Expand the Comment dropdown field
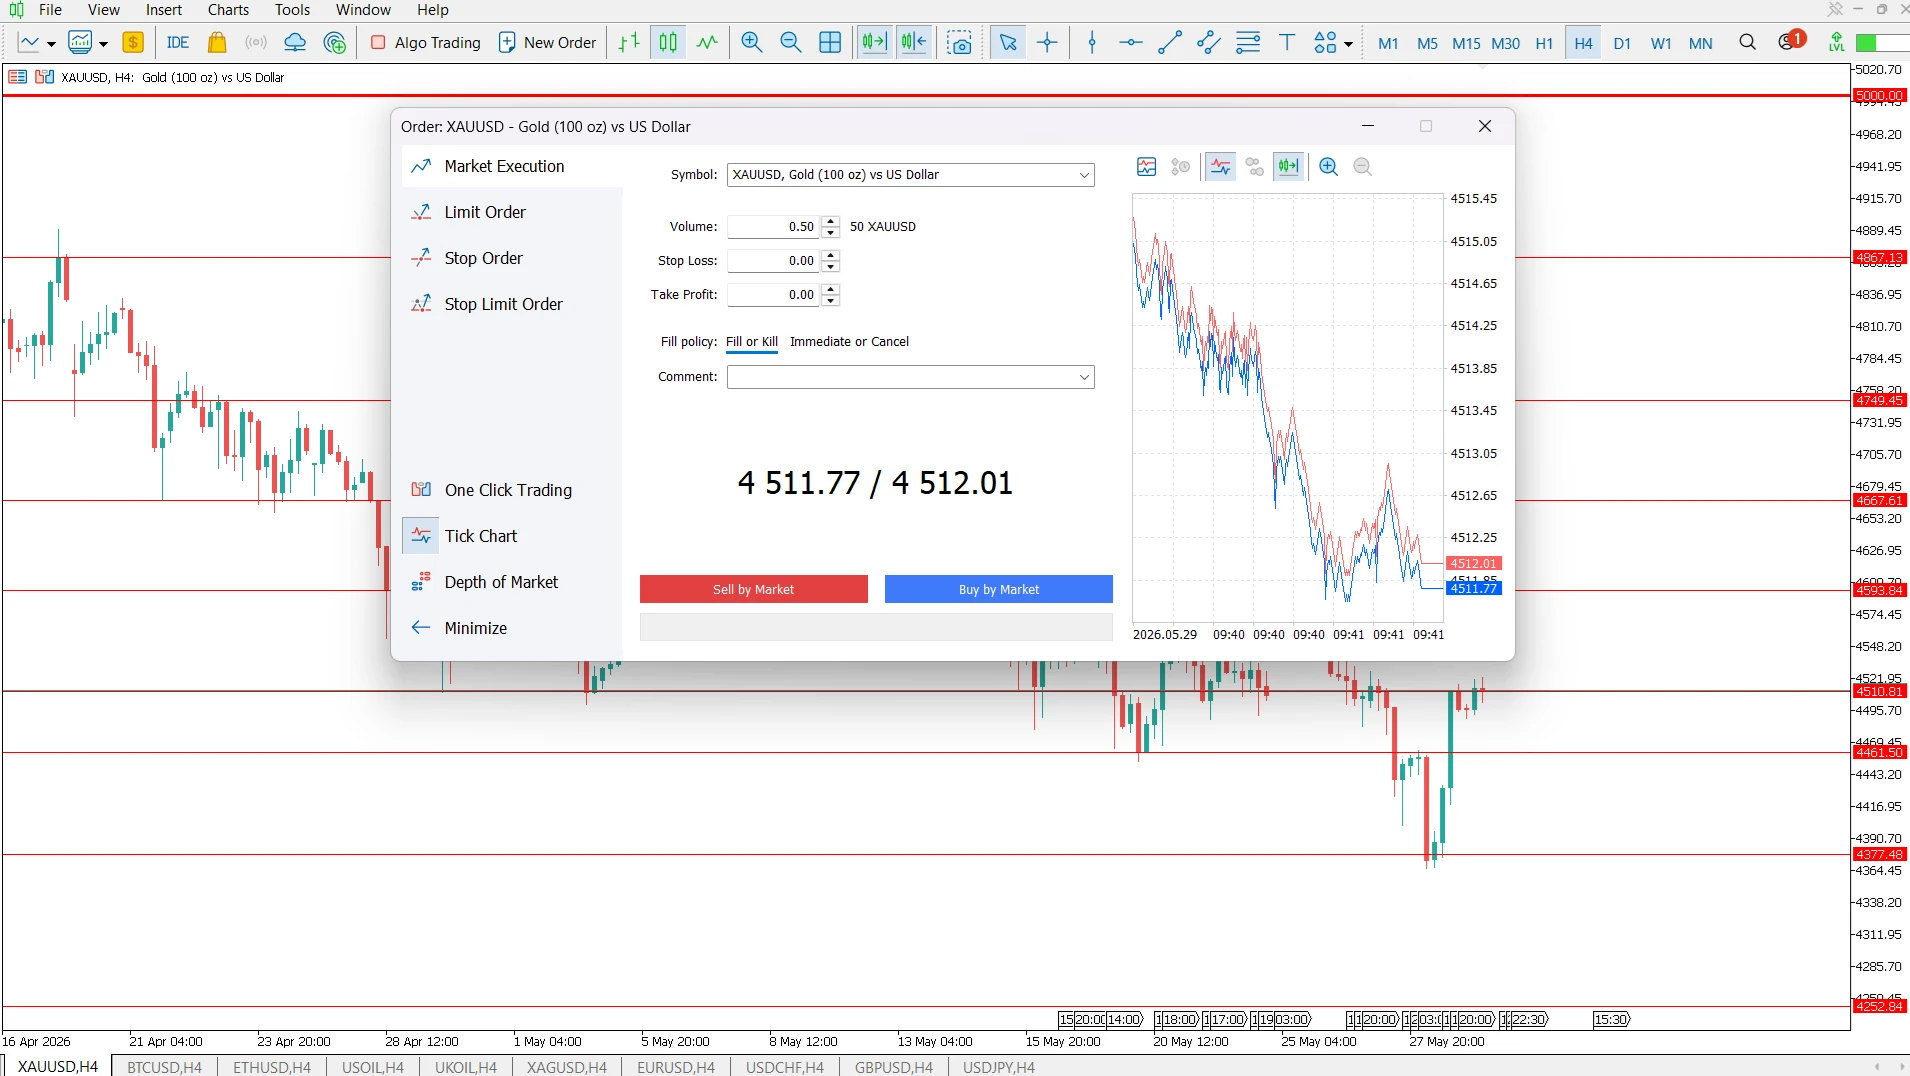Screen dimensions: 1910x1076 [x=1084, y=377]
